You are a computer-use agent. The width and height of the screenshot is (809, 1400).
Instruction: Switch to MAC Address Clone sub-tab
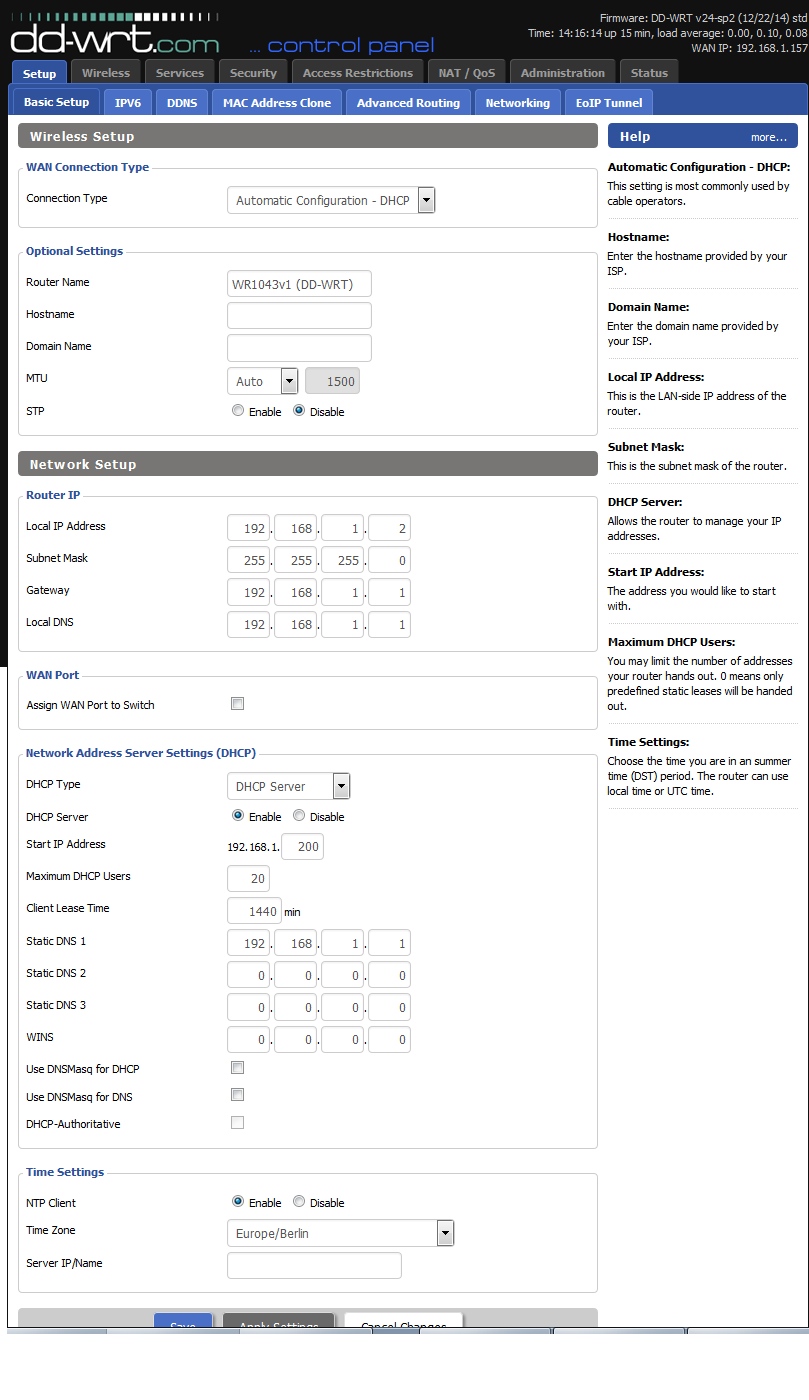[277, 103]
